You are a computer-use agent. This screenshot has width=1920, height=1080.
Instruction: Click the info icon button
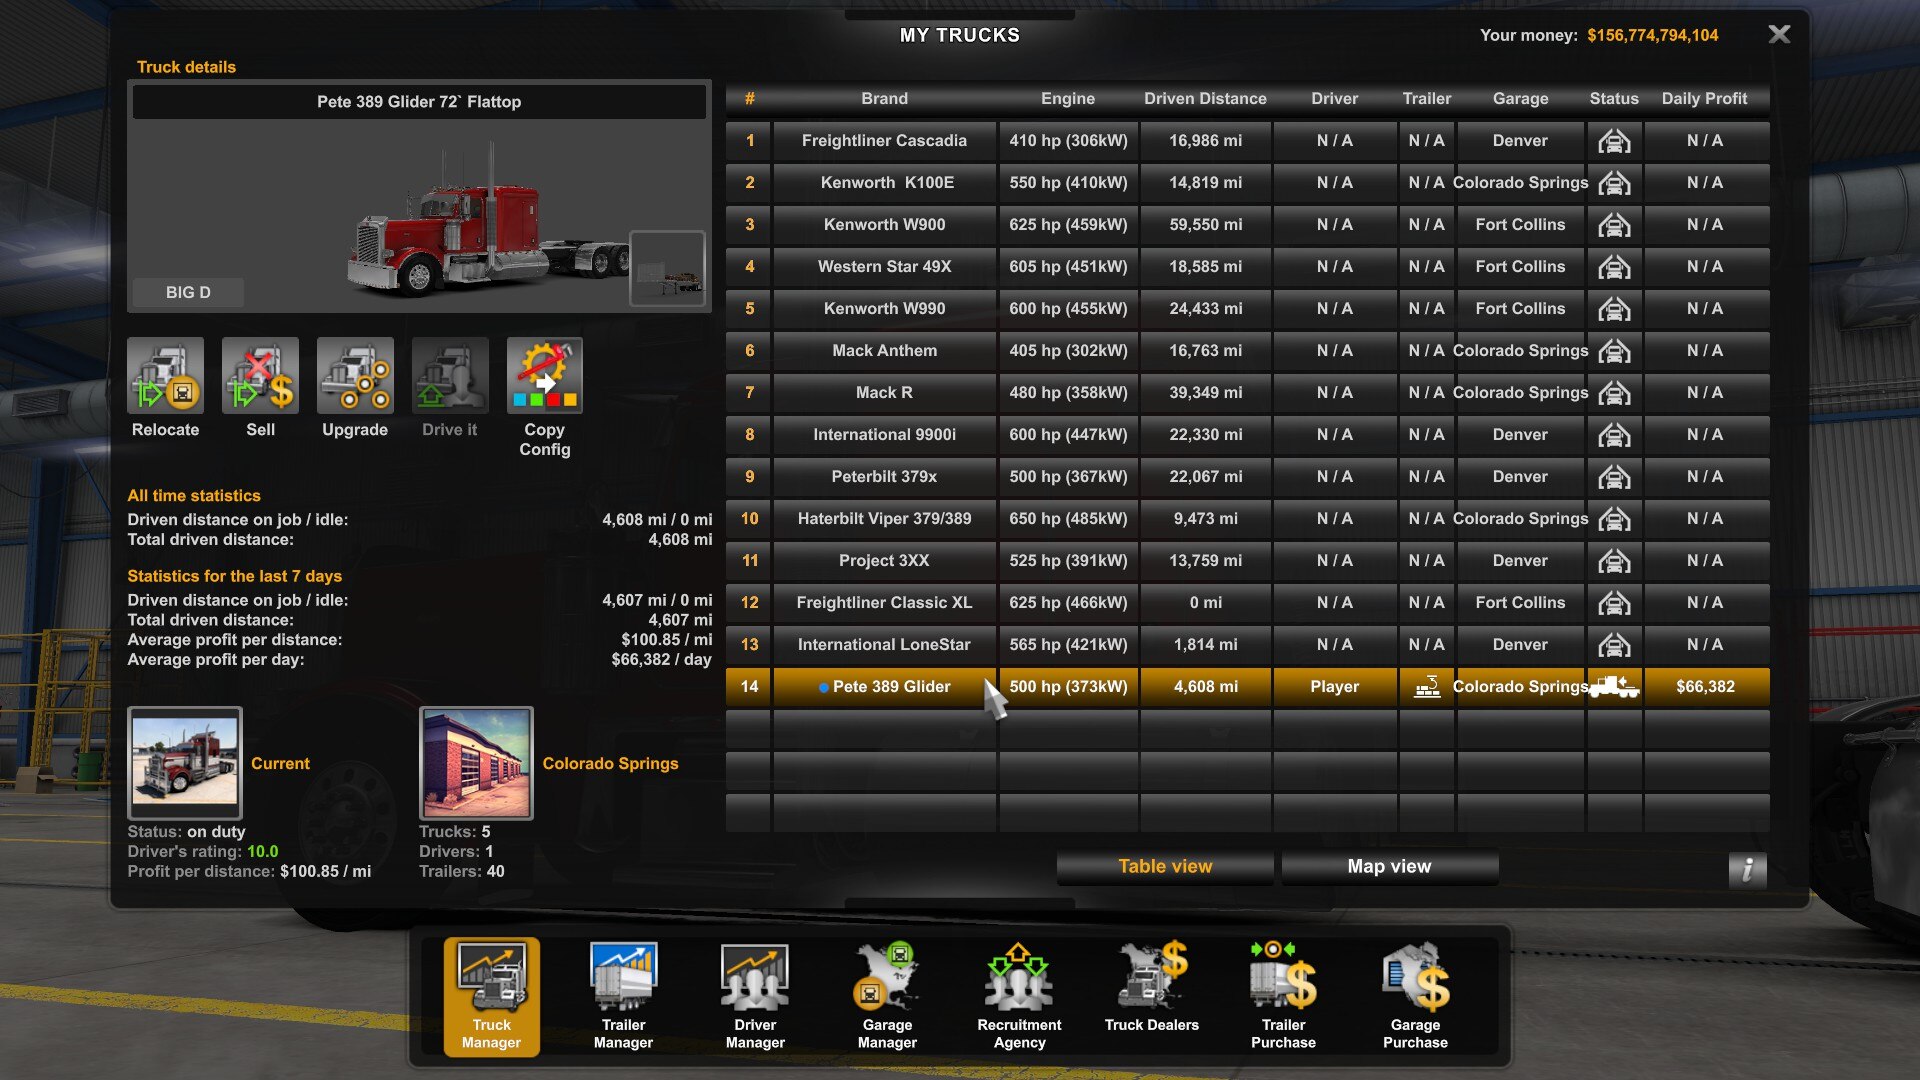pos(1747,870)
